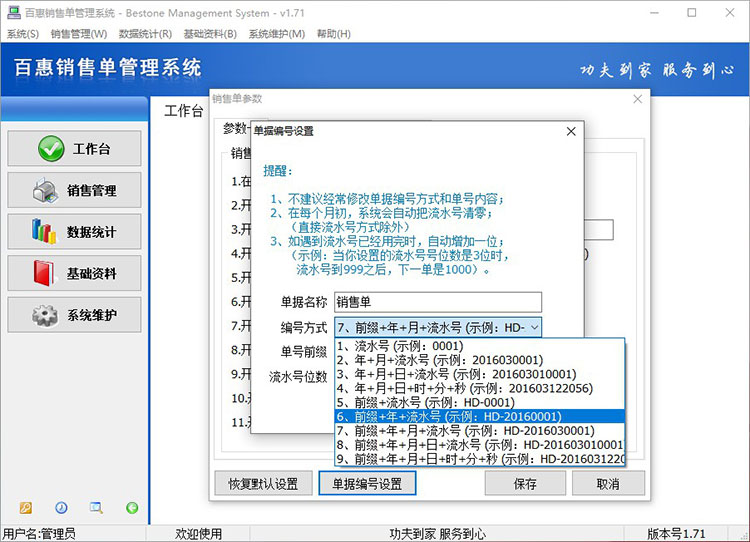Viewport: 750px width, 542px height.
Task: Open the 销售管理(W) menu
Action: pyautogui.click(x=79, y=34)
